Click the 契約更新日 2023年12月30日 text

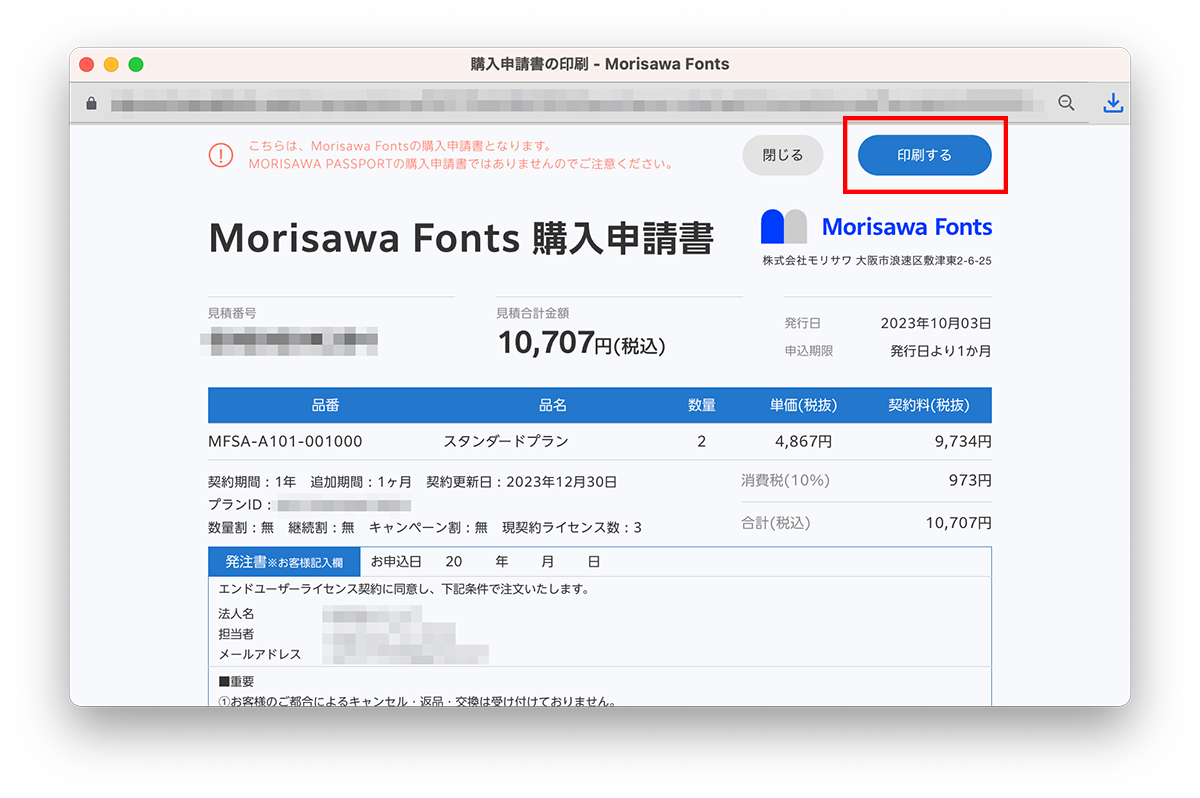(521, 482)
